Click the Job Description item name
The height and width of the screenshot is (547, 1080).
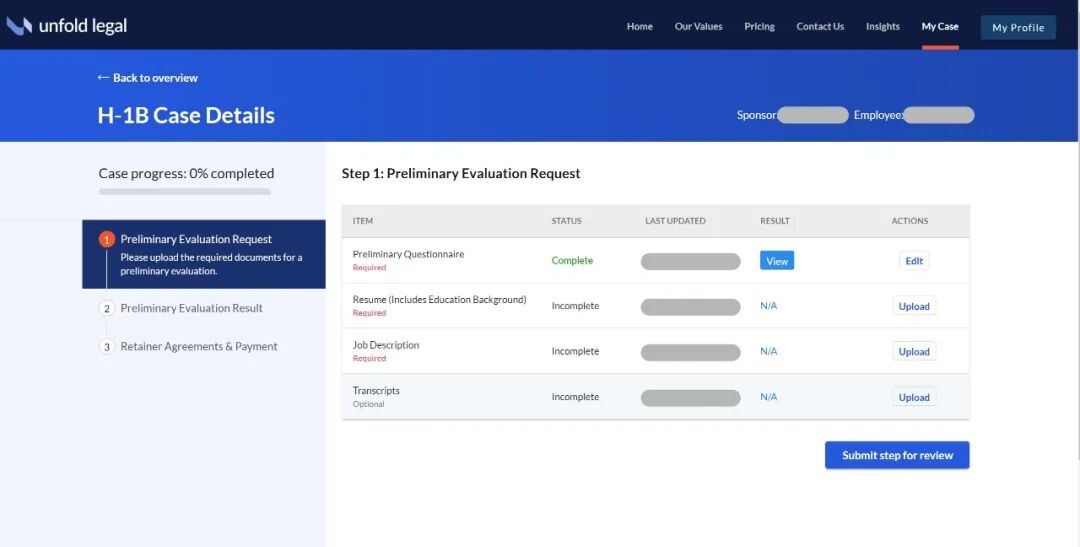(x=386, y=345)
